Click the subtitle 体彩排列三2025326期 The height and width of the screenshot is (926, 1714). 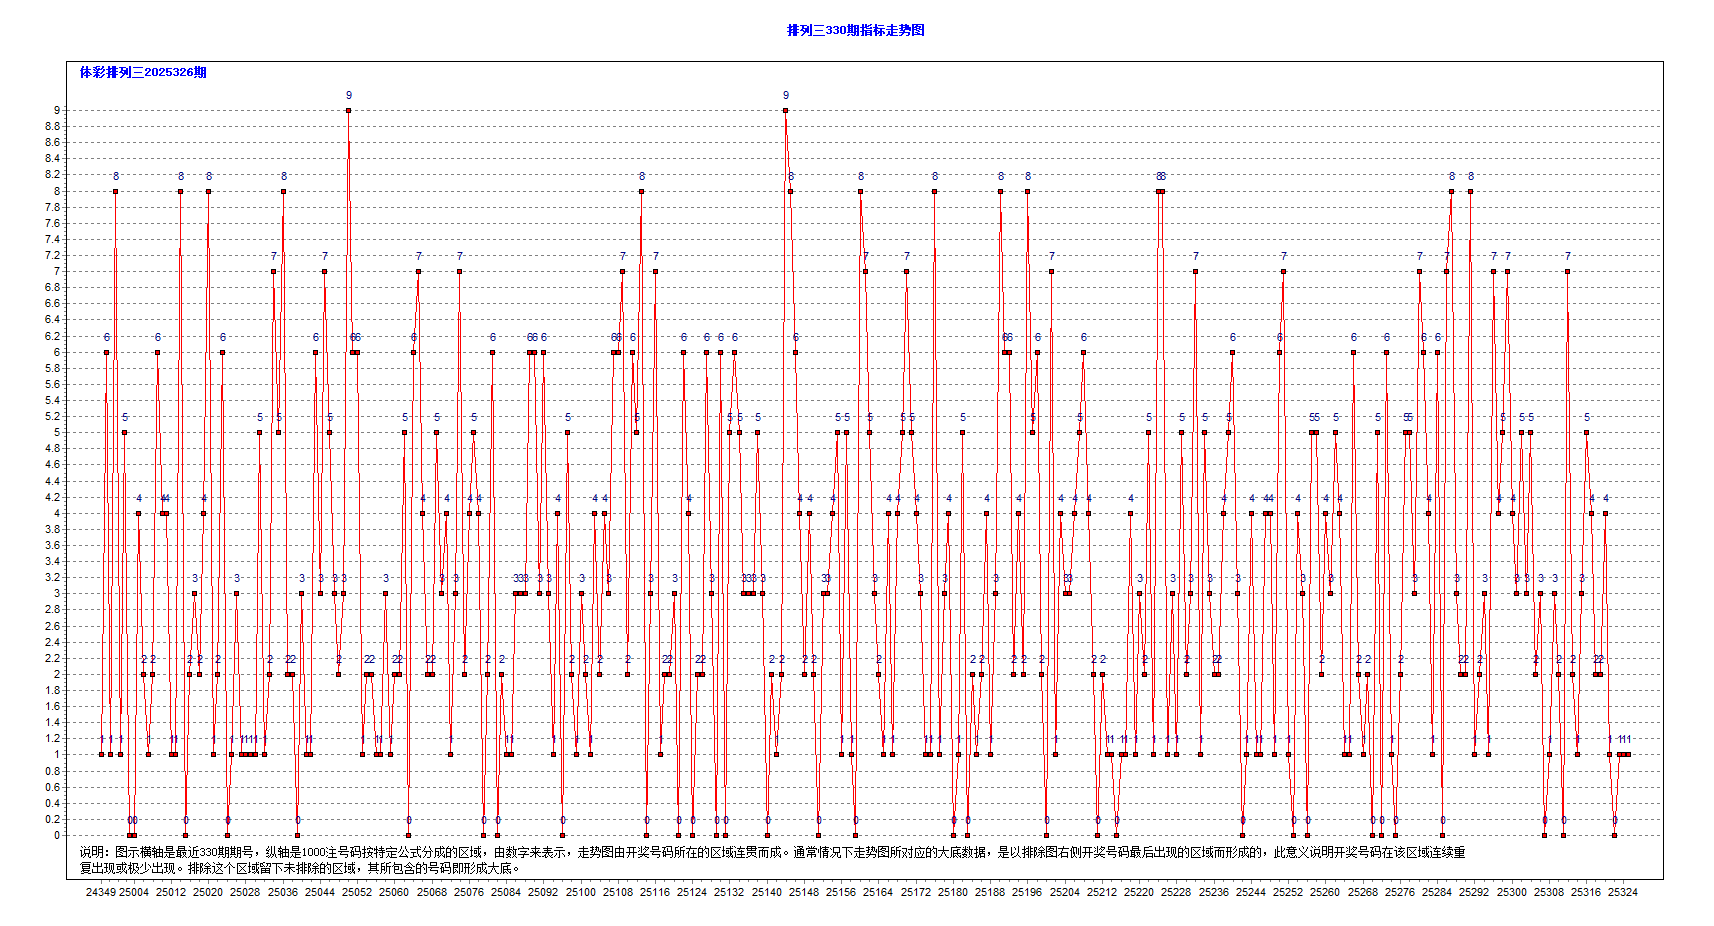(x=143, y=72)
